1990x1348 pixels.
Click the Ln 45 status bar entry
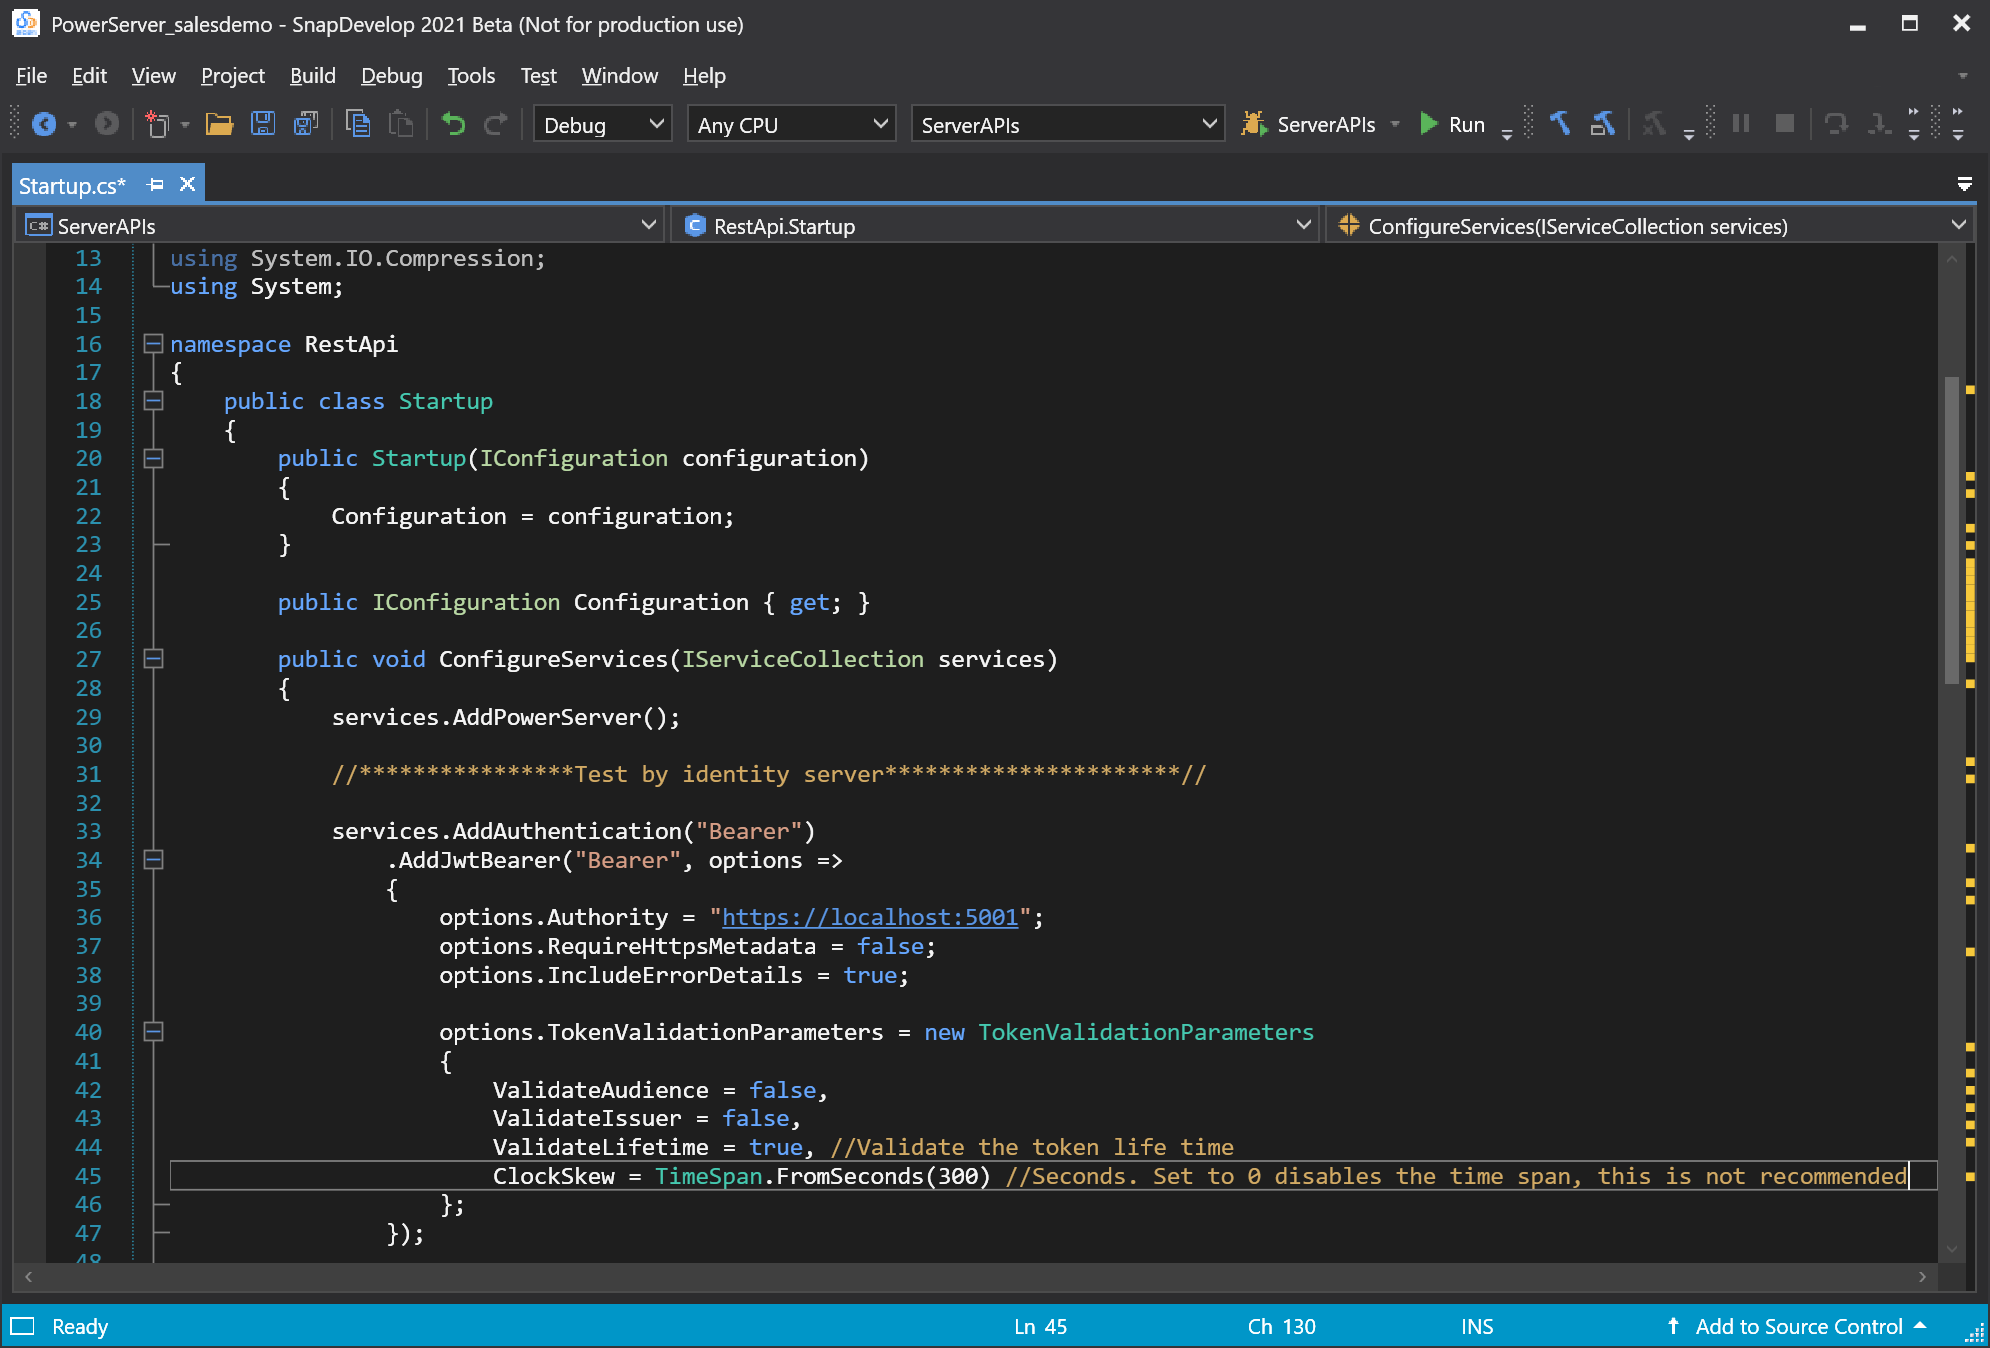pyautogui.click(x=1040, y=1326)
